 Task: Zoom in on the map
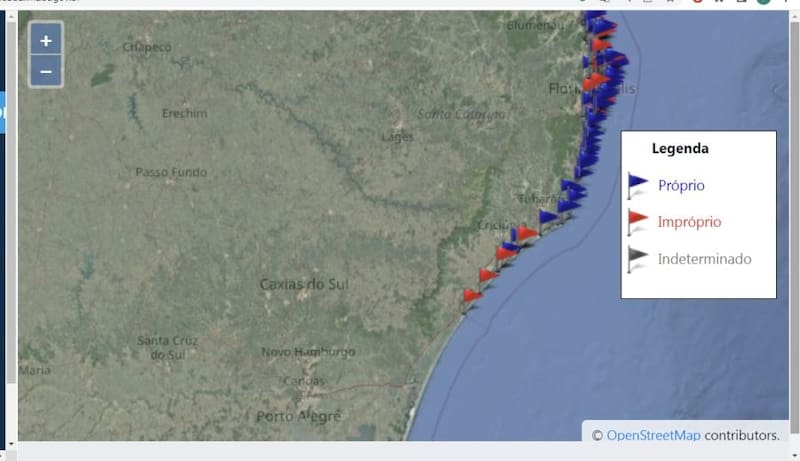pos(46,41)
